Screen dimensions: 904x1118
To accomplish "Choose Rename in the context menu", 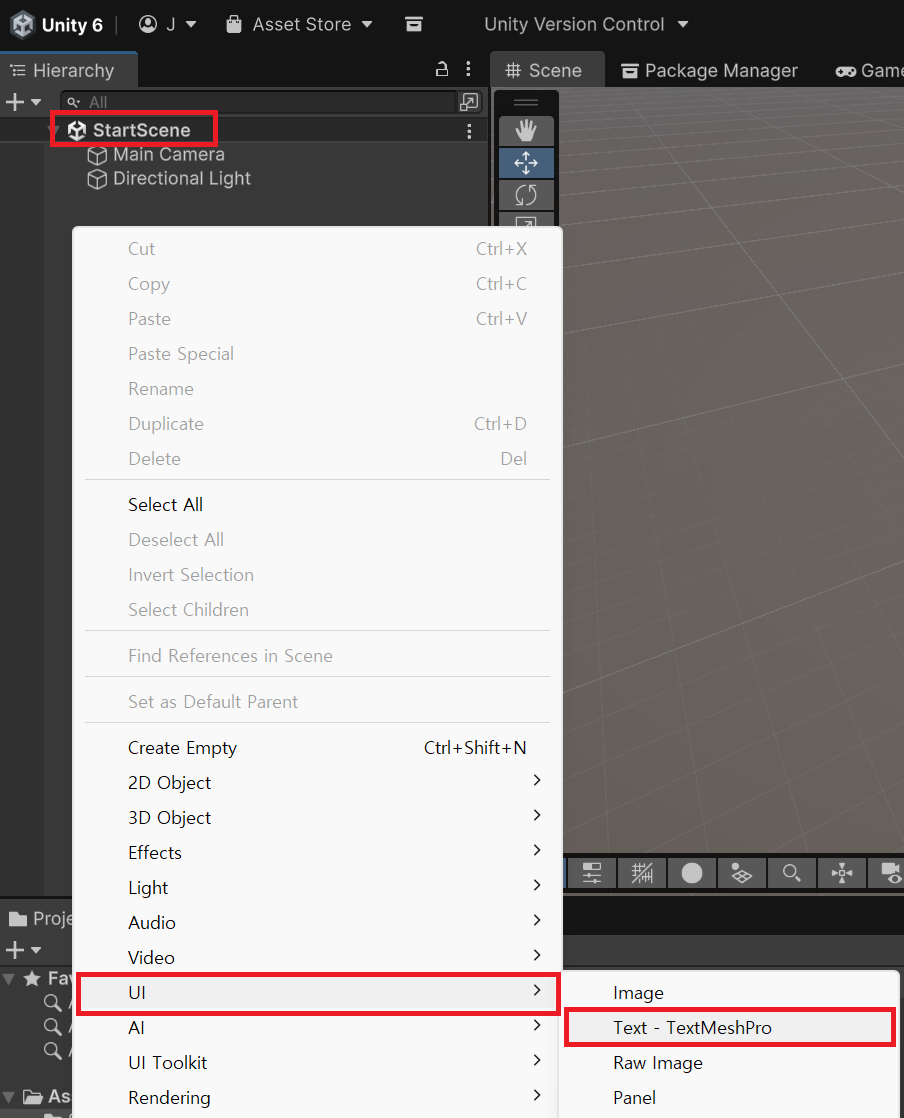I will 317,389.
